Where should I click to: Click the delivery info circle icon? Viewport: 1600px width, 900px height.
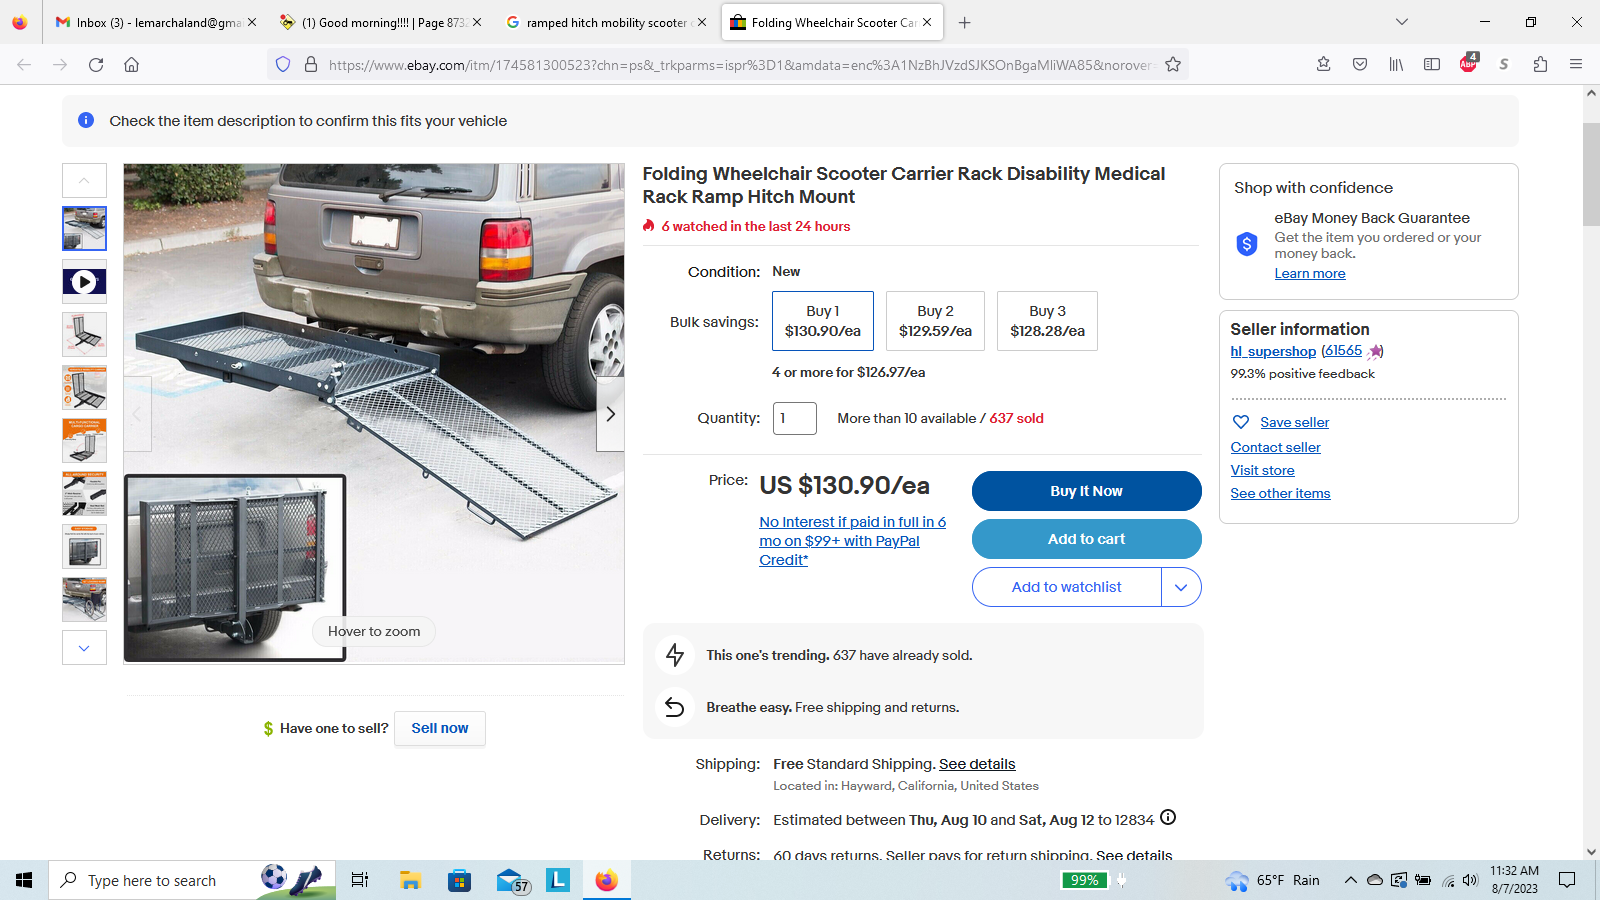pyautogui.click(x=1168, y=818)
